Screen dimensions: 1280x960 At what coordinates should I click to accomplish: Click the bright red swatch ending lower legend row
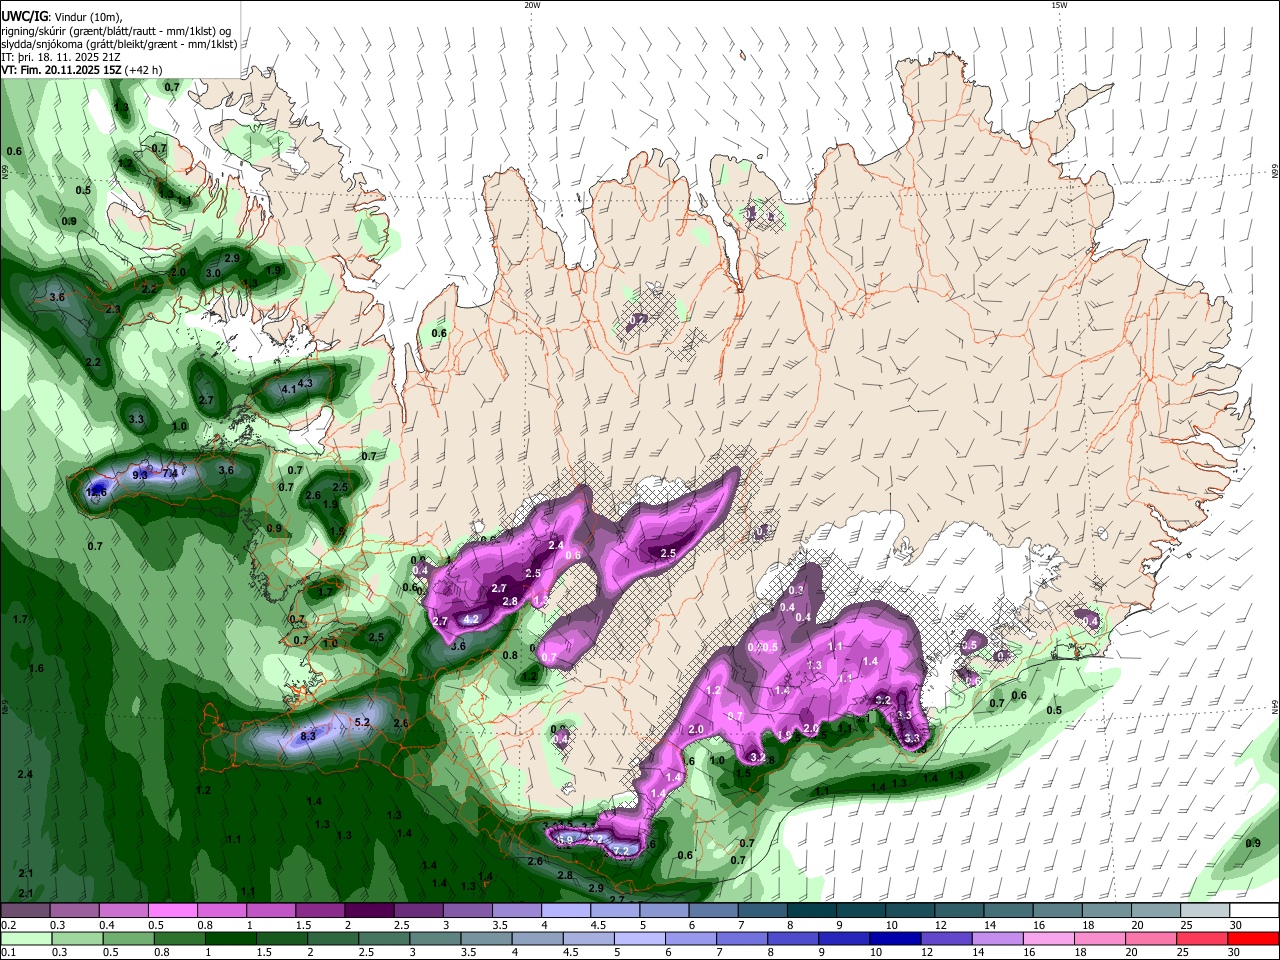(1252, 939)
